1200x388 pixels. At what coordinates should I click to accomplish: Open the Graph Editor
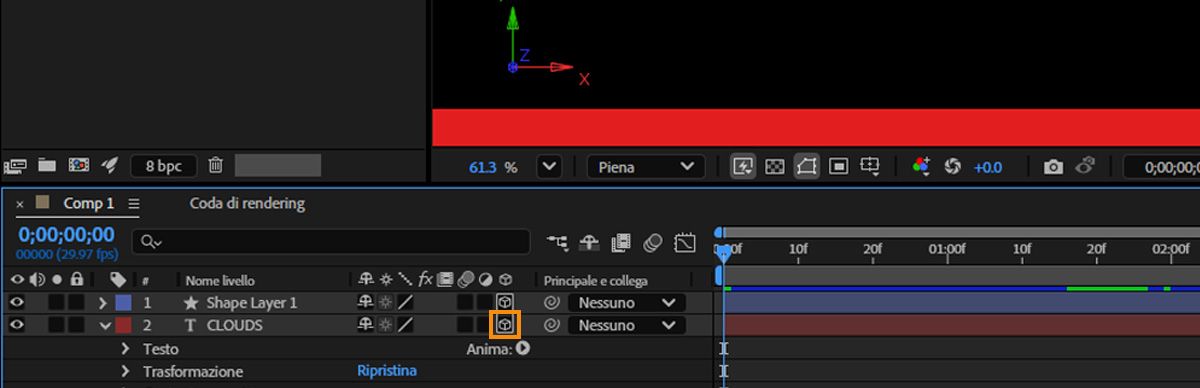click(x=685, y=242)
